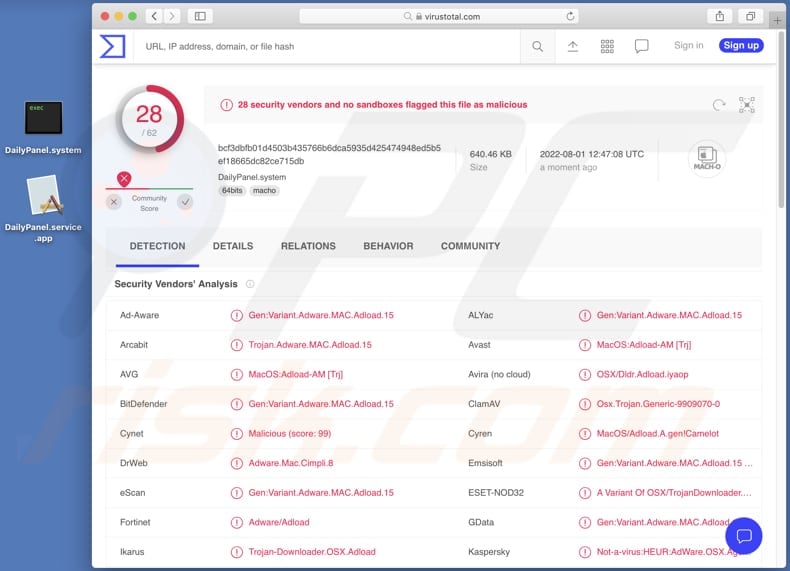Screen dimensions: 790x571
Task: Click Cyren result MacOS/Adload.A.gen!Camelot
Action: tap(657, 433)
